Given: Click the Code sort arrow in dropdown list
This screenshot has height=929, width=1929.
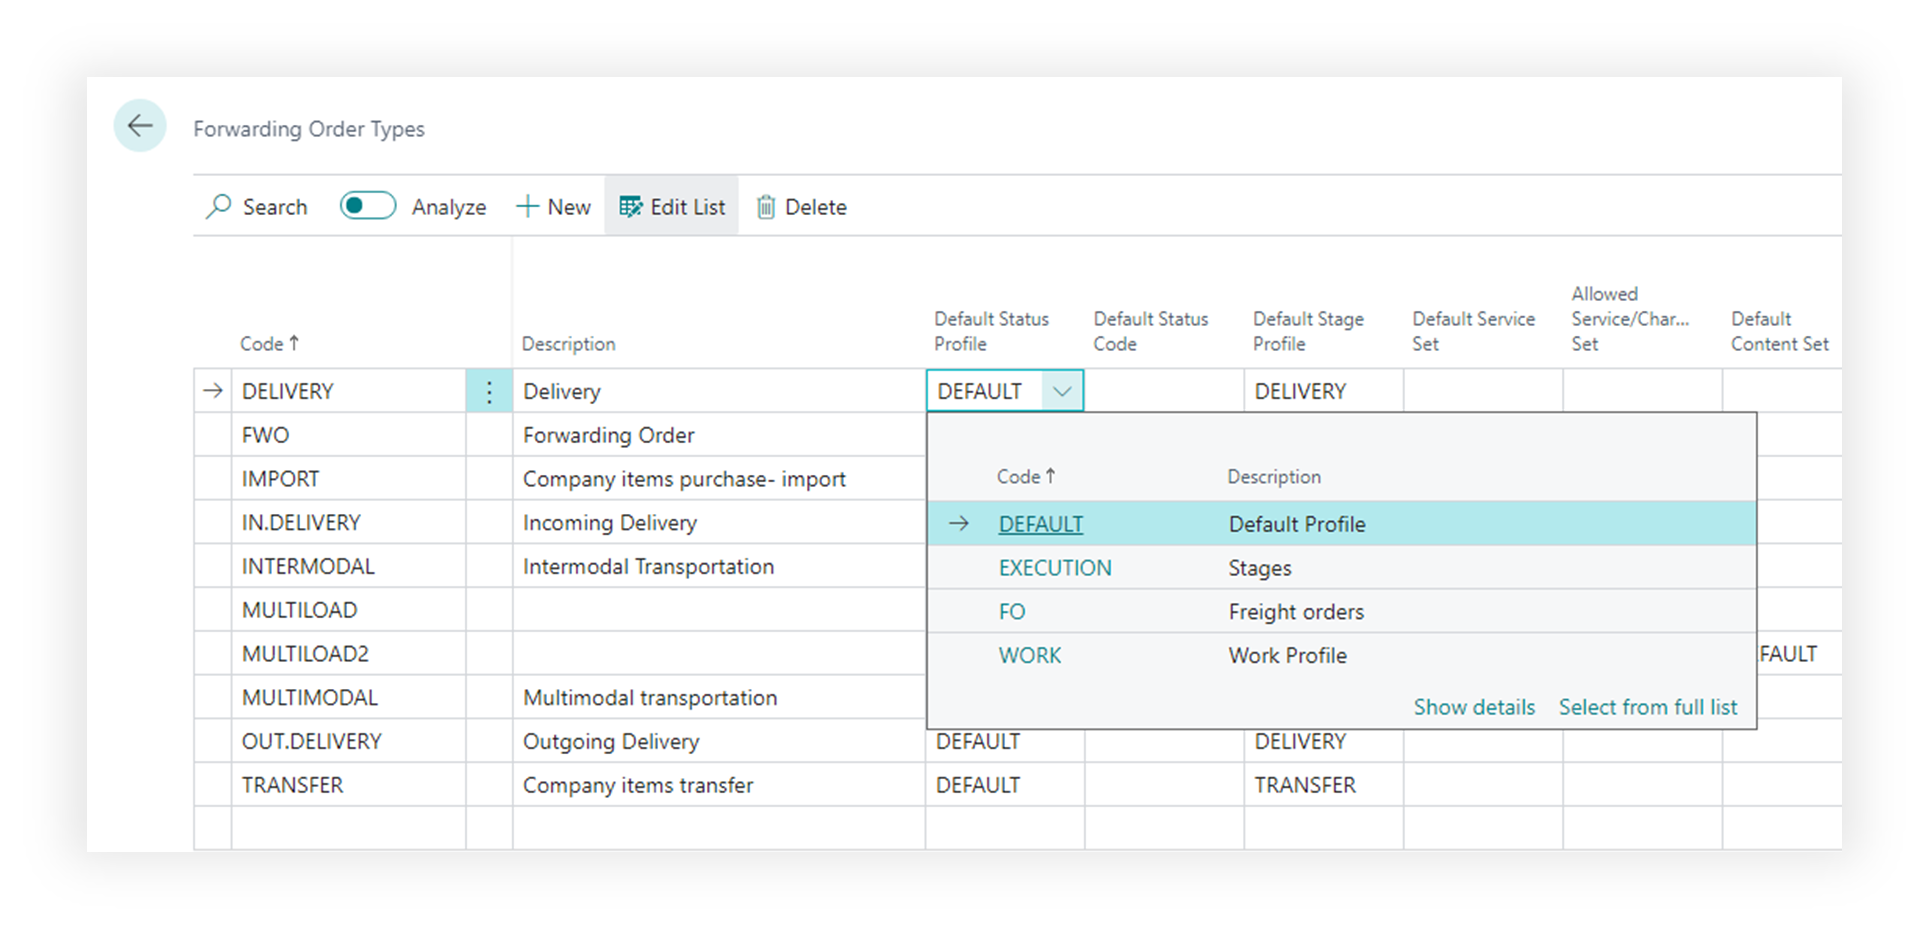Looking at the screenshot, I should click(1051, 477).
